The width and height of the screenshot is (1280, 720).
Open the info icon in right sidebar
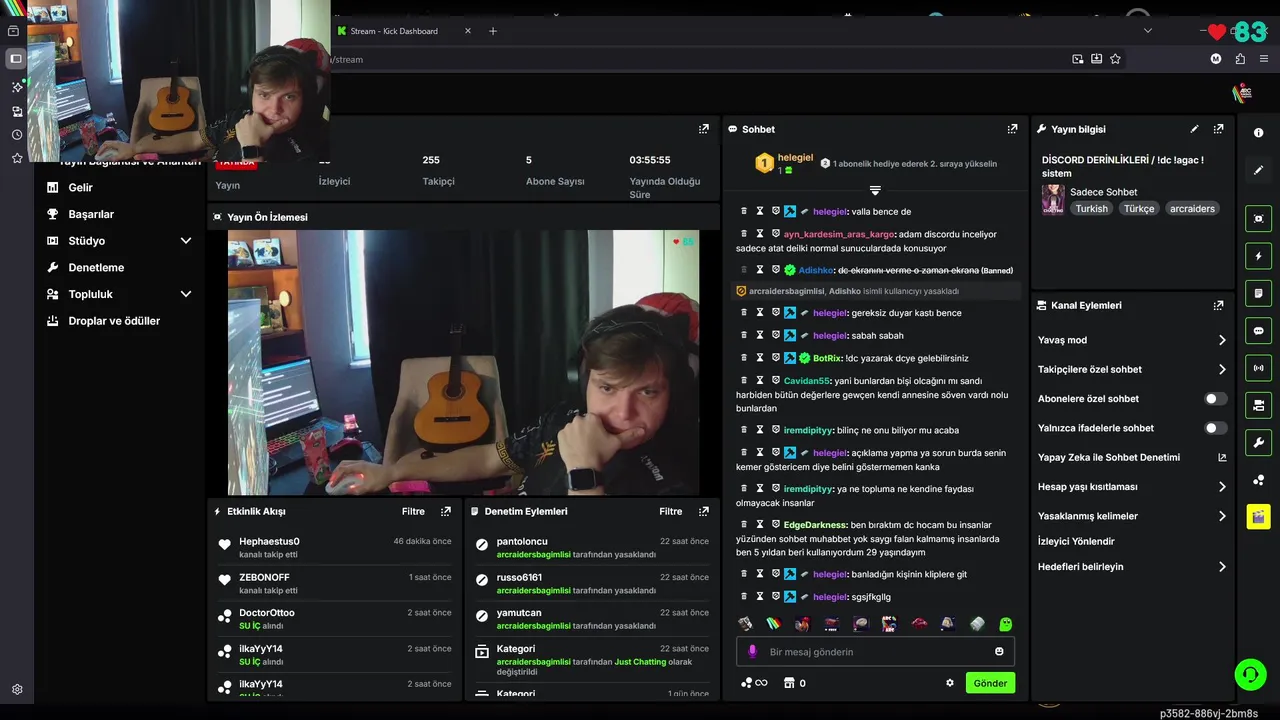[1258, 133]
